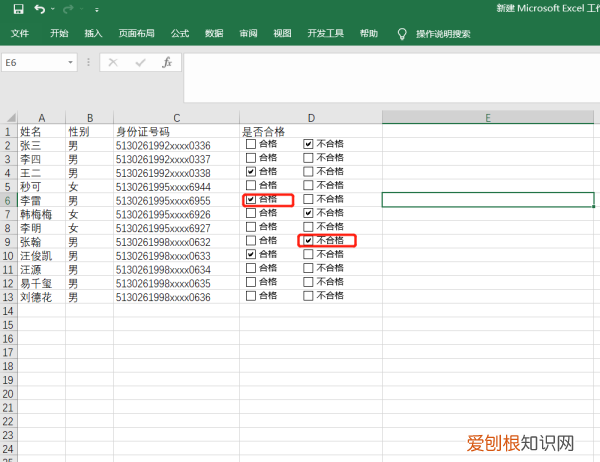Switch to the 帮助 ribbon tab

368,33
